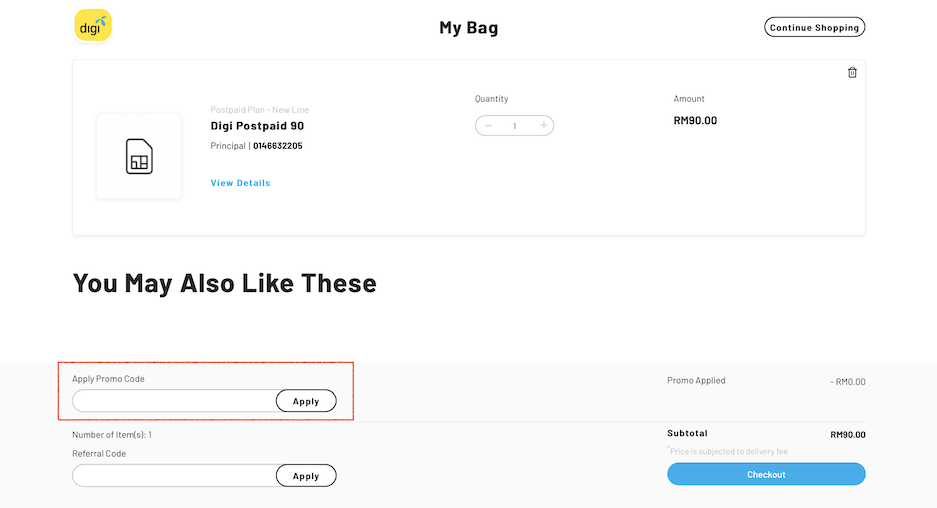Click the quantity value field
Image resolution: width=937 pixels, height=508 pixels.
point(515,126)
